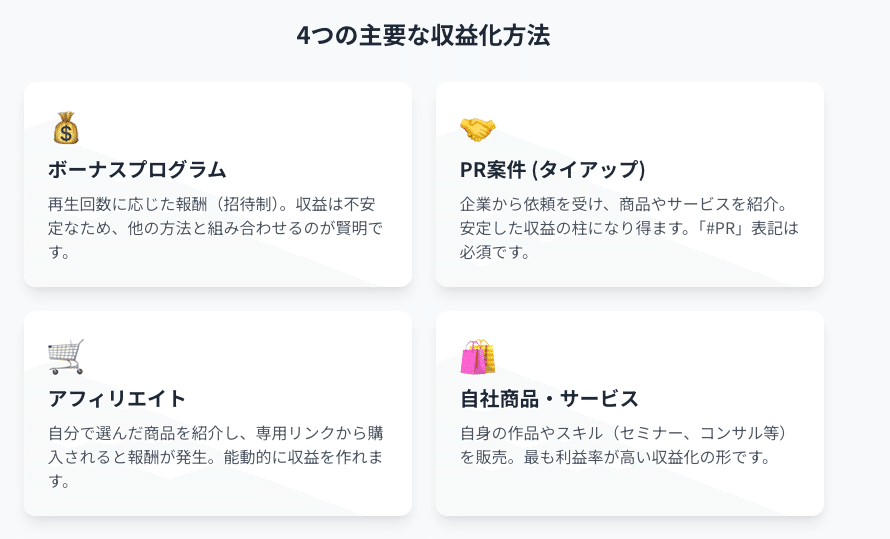Click the handshake icon
This screenshot has width=890, height=539.
477,128
